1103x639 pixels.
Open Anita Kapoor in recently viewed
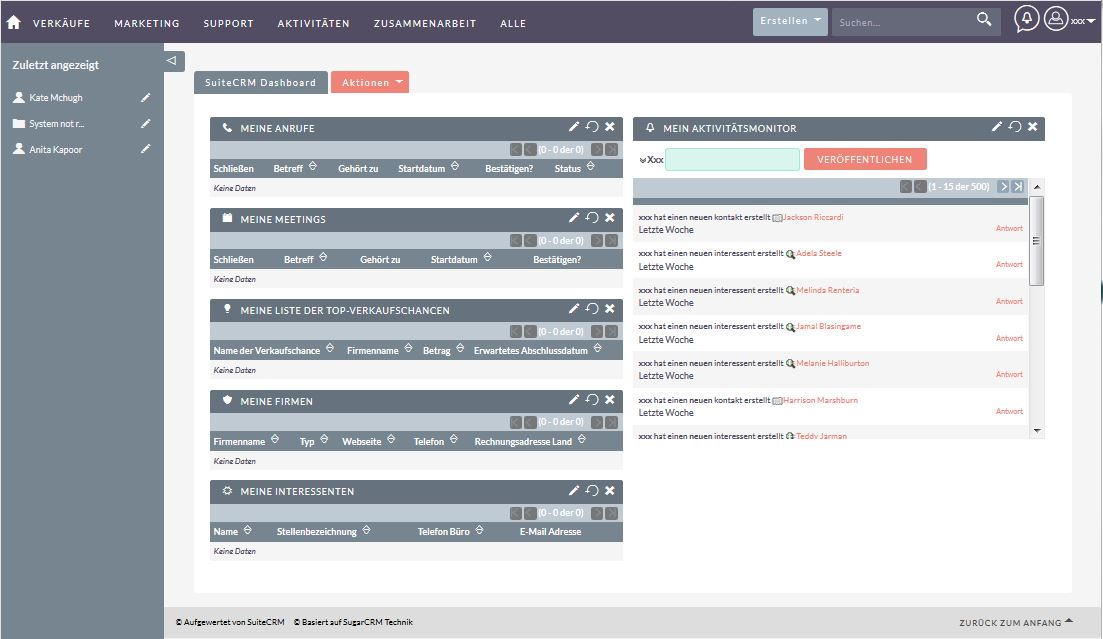click(x=56, y=149)
